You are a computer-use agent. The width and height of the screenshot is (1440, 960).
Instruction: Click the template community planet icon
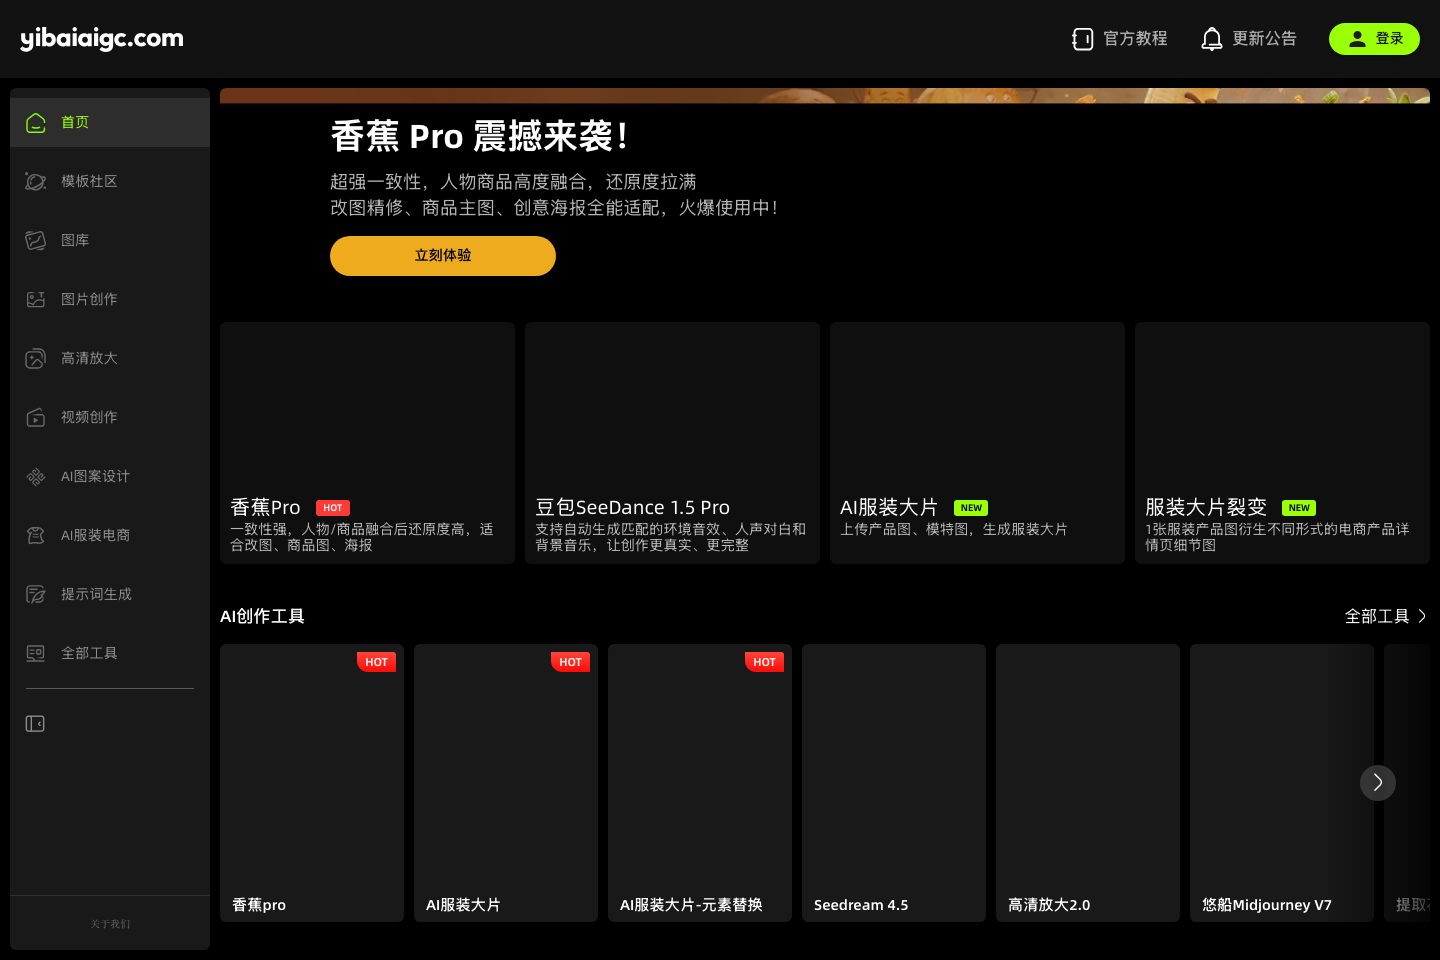coord(36,182)
